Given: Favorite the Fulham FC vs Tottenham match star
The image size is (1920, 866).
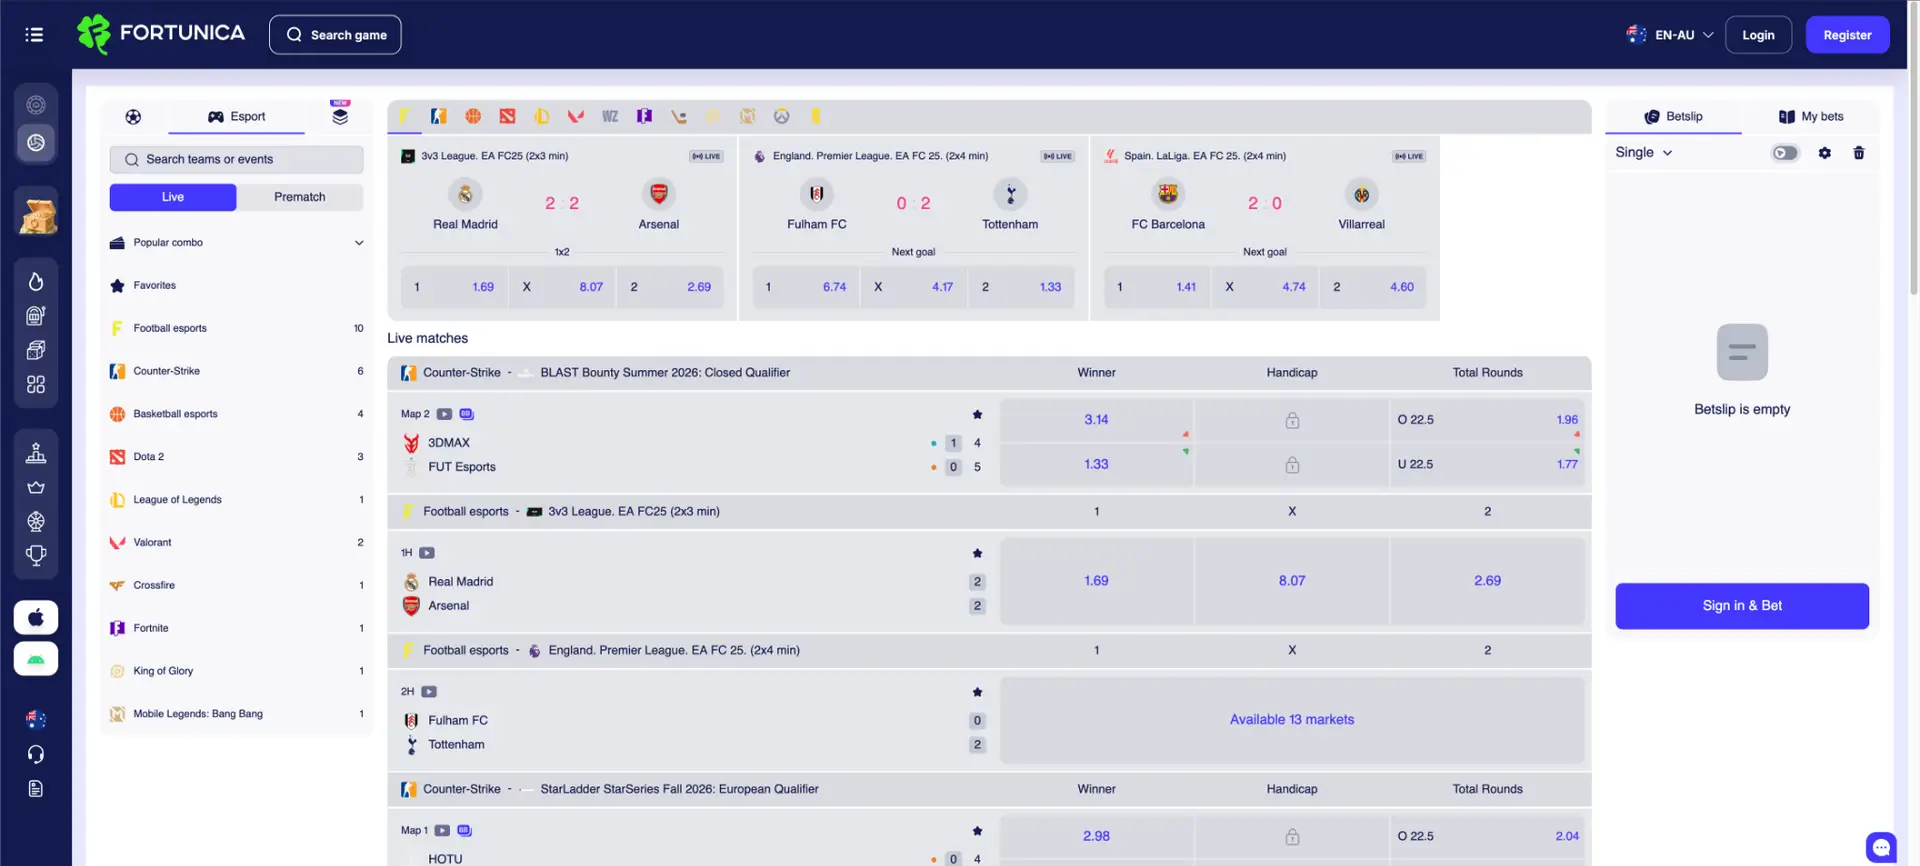Looking at the screenshot, I should tap(977, 692).
